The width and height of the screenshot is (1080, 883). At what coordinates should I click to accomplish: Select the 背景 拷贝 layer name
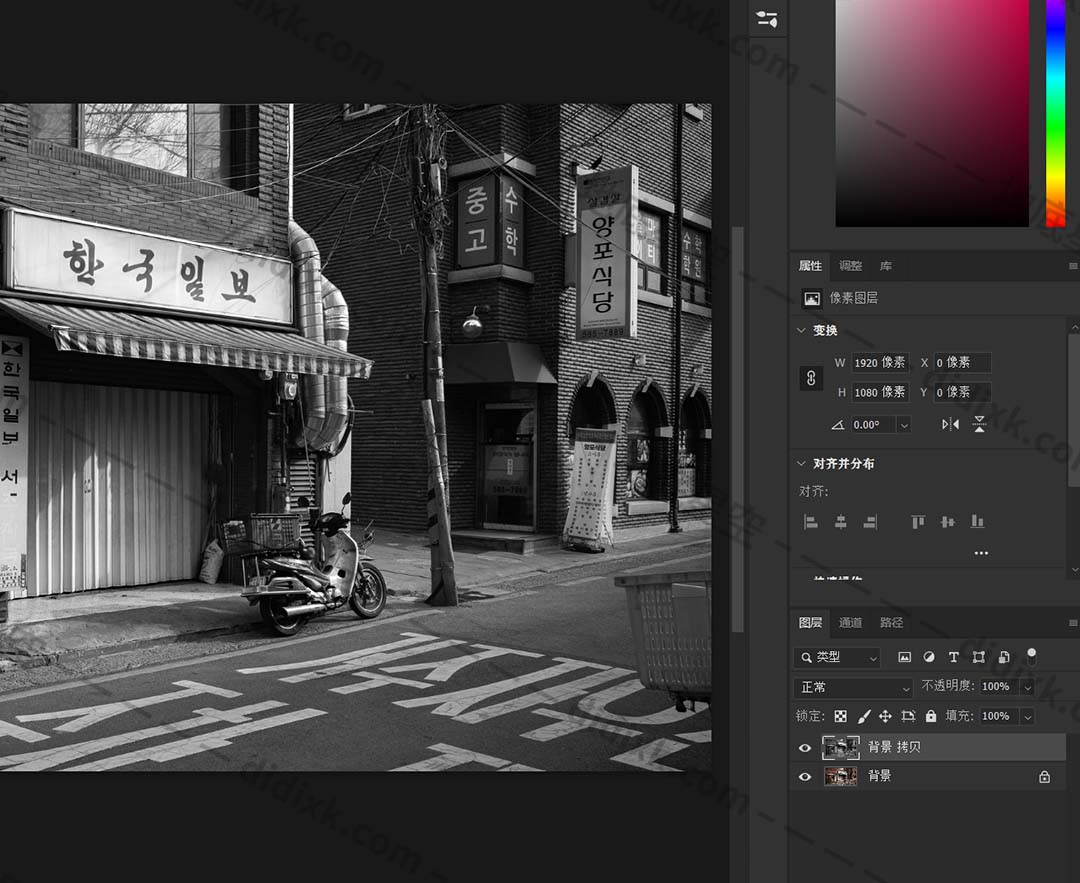pyautogui.click(x=894, y=747)
